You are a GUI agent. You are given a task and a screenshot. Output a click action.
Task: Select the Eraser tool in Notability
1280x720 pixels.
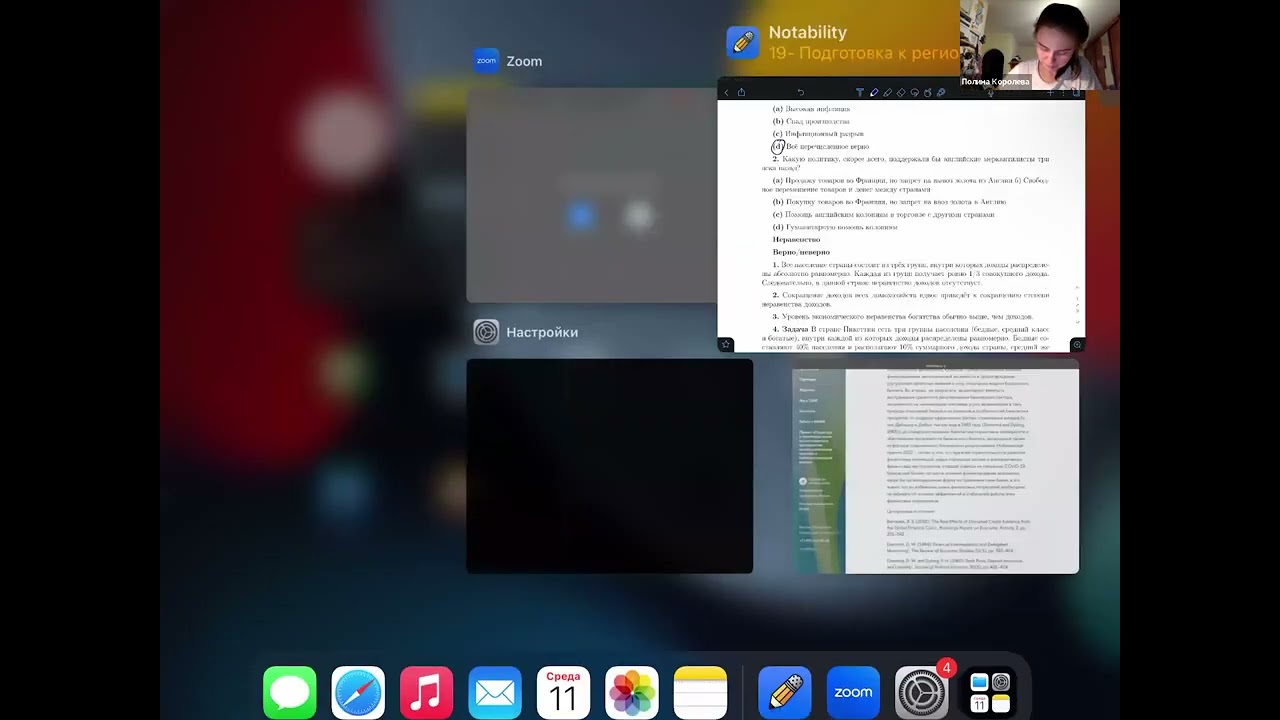pos(901,92)
